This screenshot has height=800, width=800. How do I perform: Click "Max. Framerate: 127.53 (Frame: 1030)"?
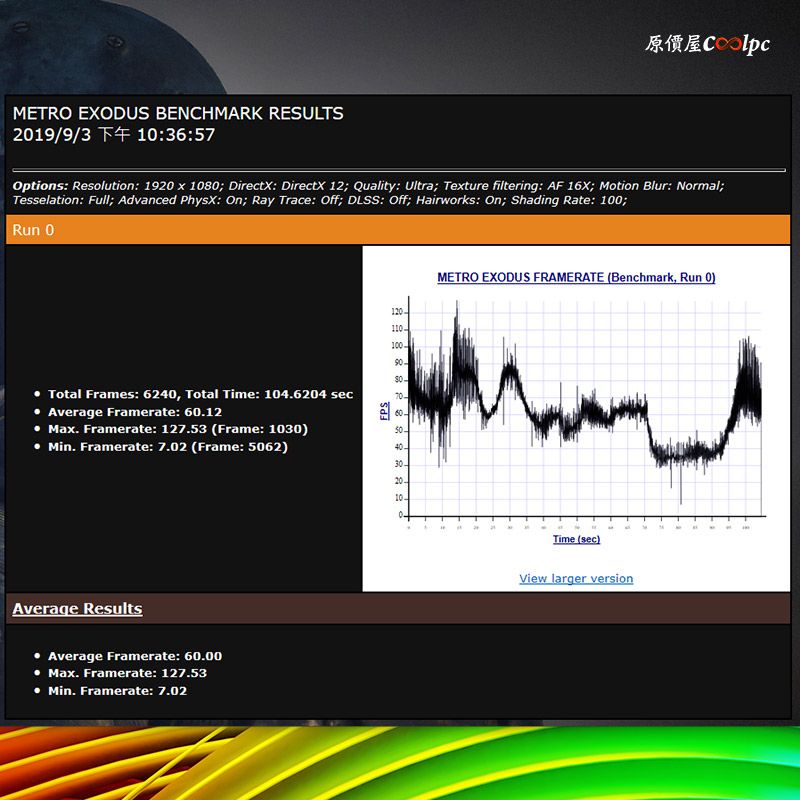pyautogui.click(x=178, y=429)
